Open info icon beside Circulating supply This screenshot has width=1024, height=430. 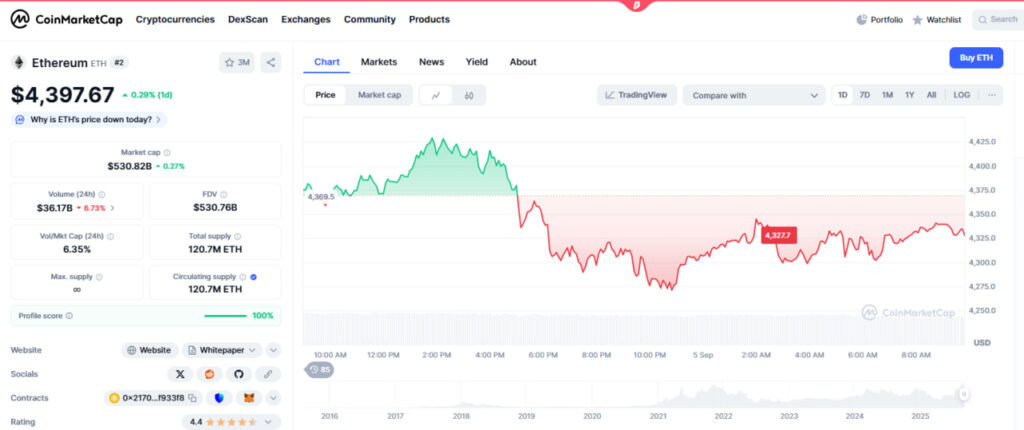click(243, 276)
